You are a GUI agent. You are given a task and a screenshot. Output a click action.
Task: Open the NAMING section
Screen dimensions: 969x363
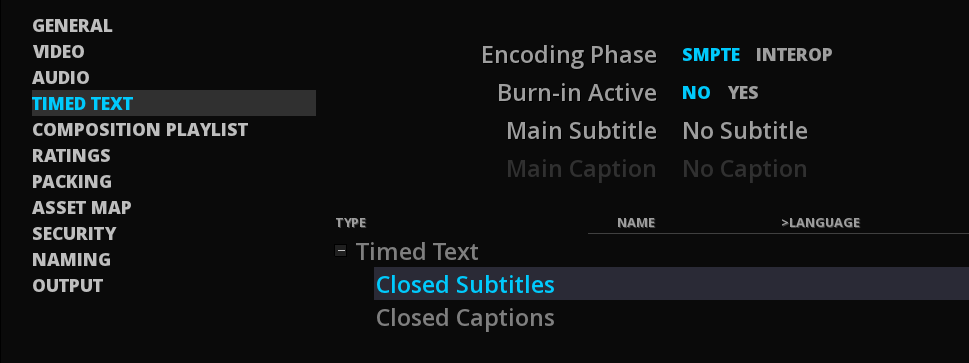click(x=71, y=259)
